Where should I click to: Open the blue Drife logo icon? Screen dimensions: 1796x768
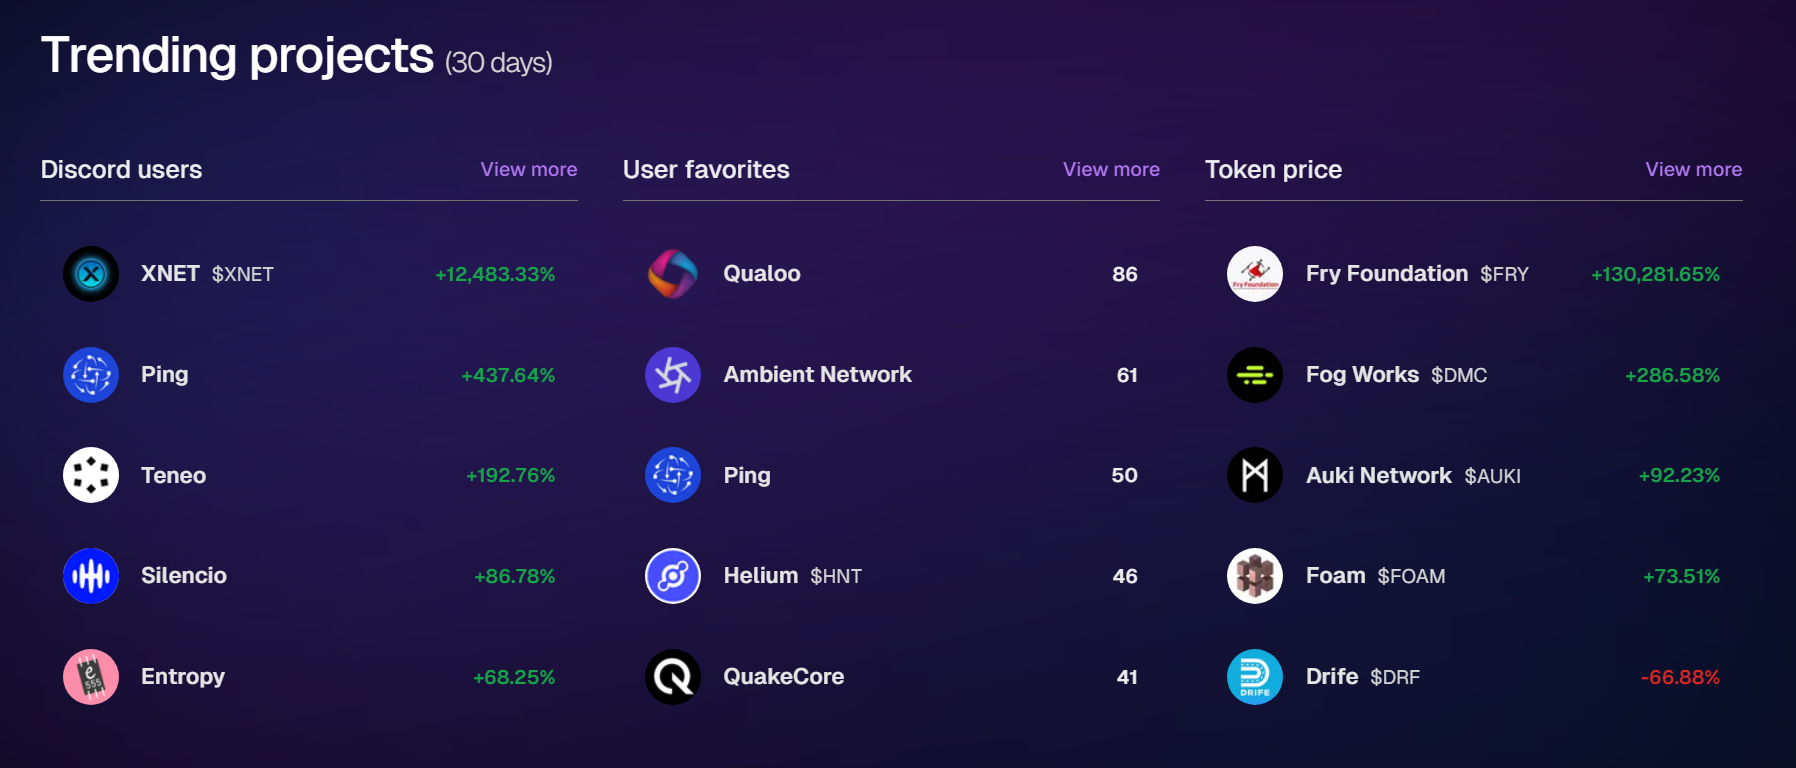click(1255, 677)
